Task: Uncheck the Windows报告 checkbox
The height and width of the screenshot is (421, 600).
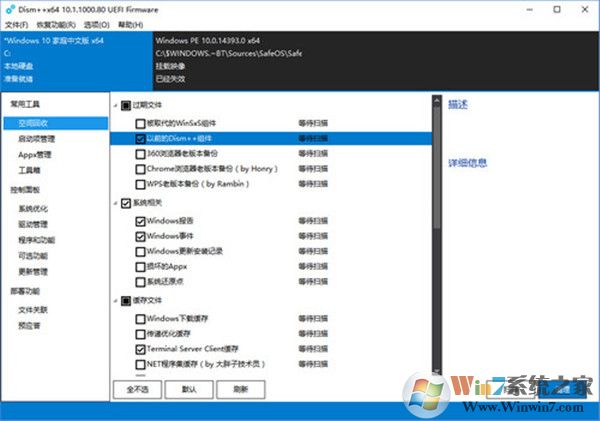Action: tap(140, 221)
